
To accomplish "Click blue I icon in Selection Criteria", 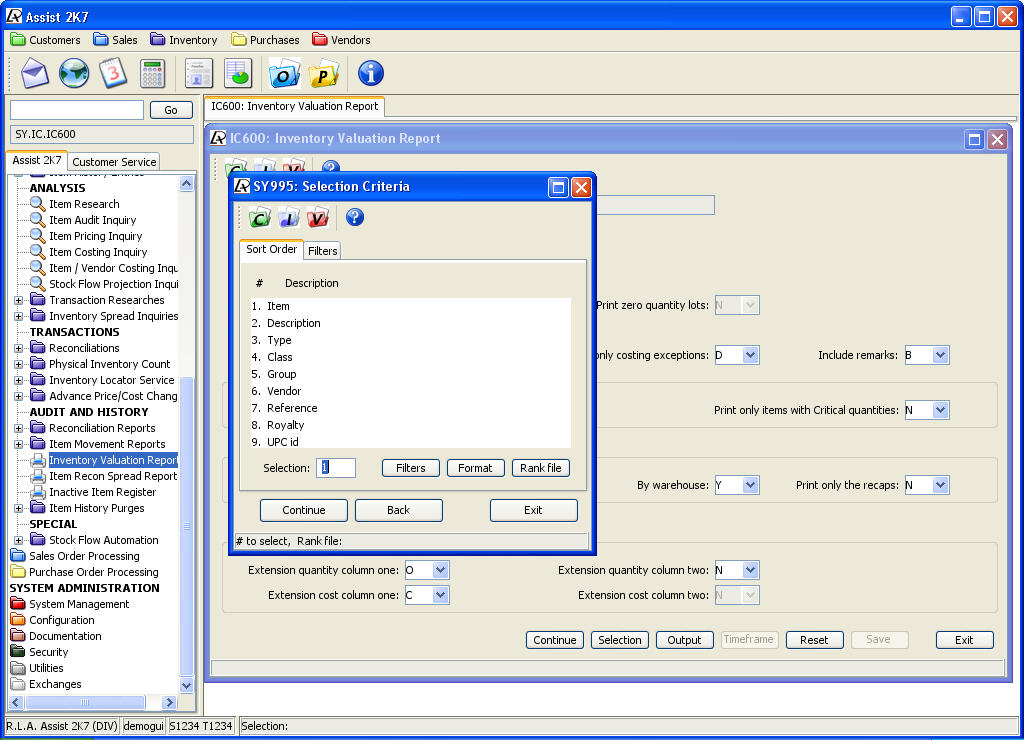I will pos(289,217).
